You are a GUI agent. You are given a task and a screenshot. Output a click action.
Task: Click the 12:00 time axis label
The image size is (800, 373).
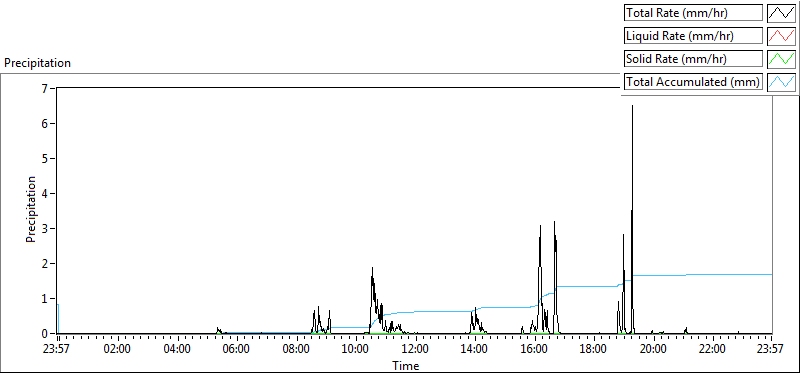click(x=415, y=349)
